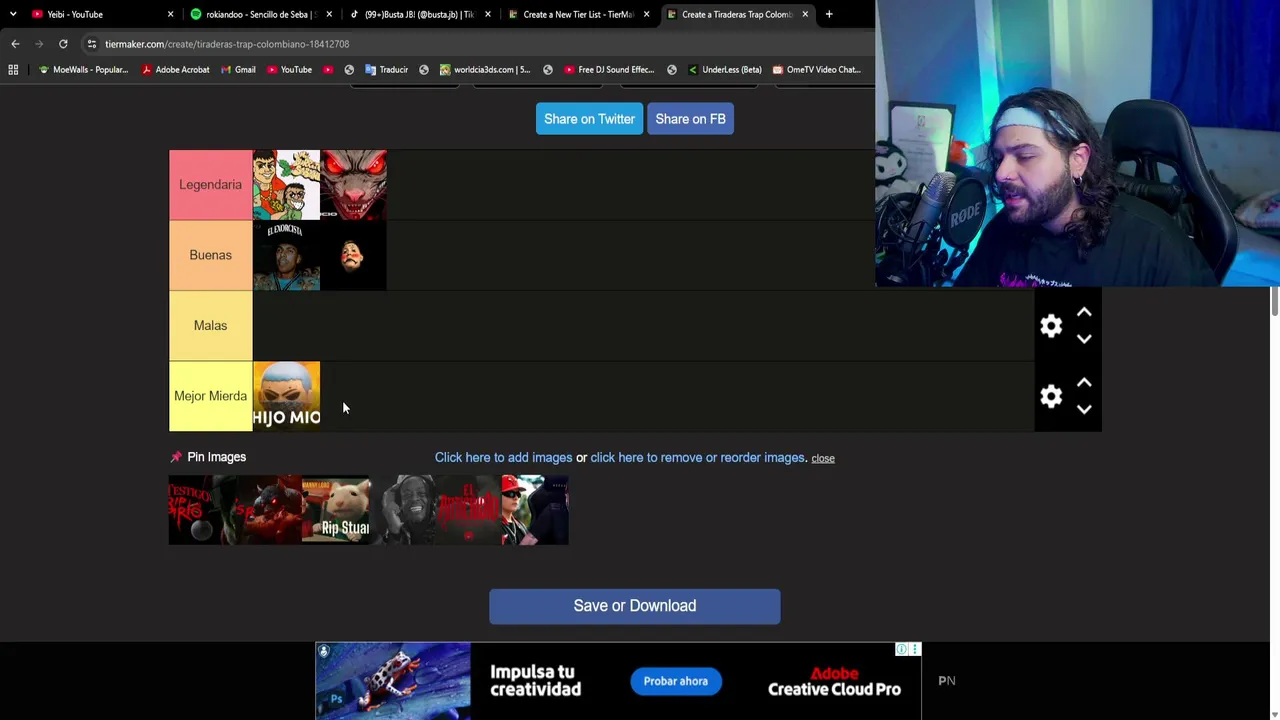Image resolution: width=1280 pixels, height=720 pixels.
Task: Move the Mejor Mierda row down
Action: point(1084,409)
